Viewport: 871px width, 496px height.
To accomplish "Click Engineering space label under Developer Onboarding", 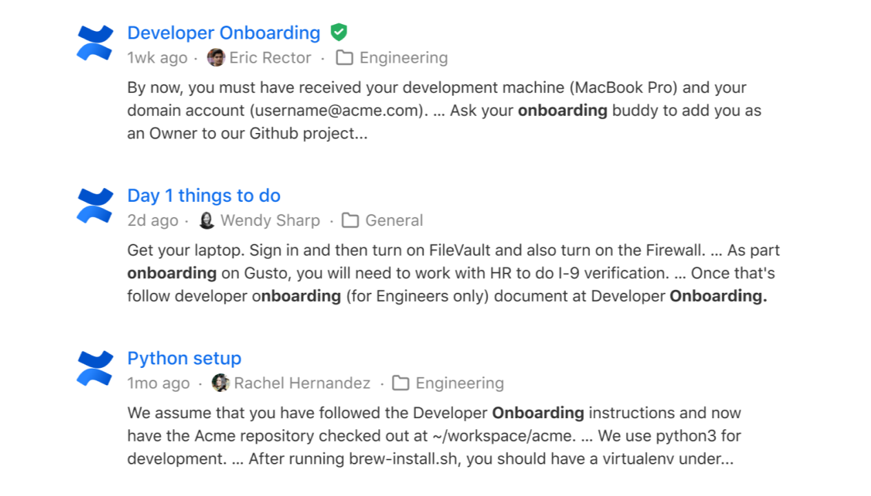I will point(403,58).
